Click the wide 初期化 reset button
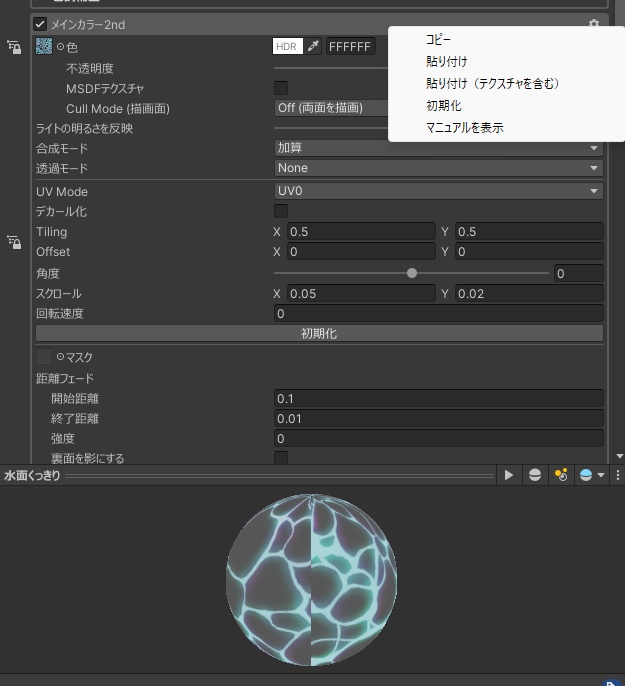Viewport: 625px width, 686px height. click(319, 333)
